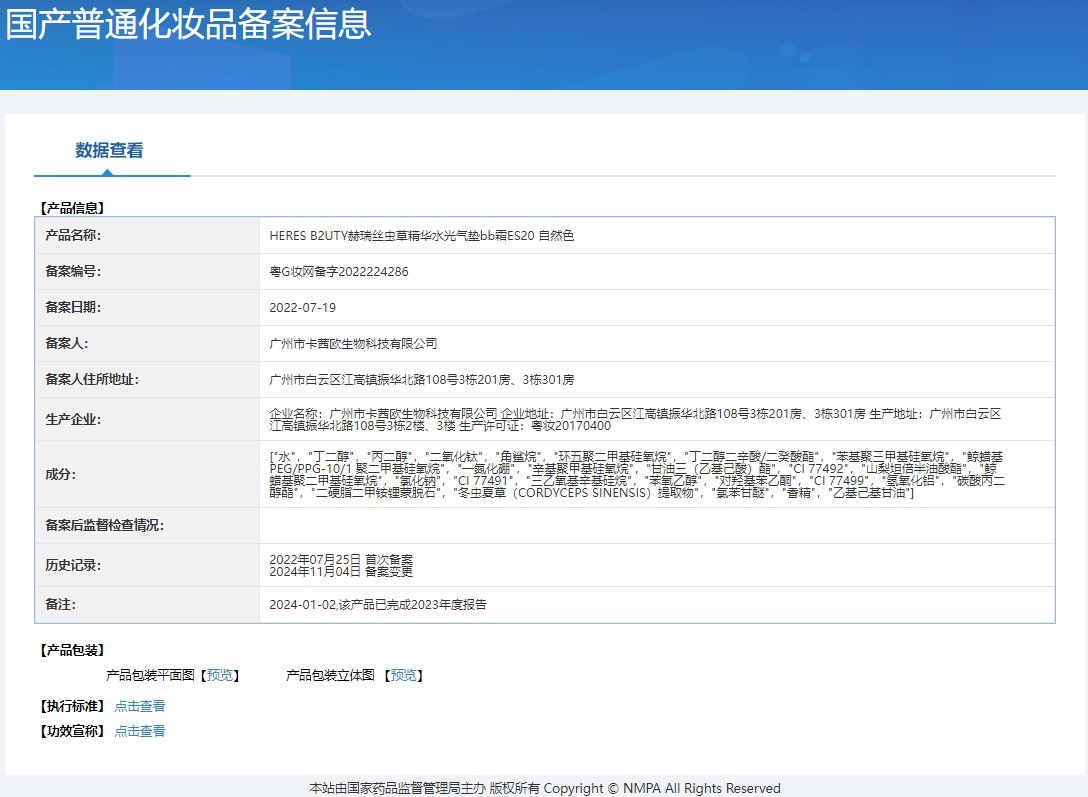Select the 粤G妆网备字2022224286 filing number
This screenshot has height=797, width=1088.
pyautogui.click(x=339, y=272)
